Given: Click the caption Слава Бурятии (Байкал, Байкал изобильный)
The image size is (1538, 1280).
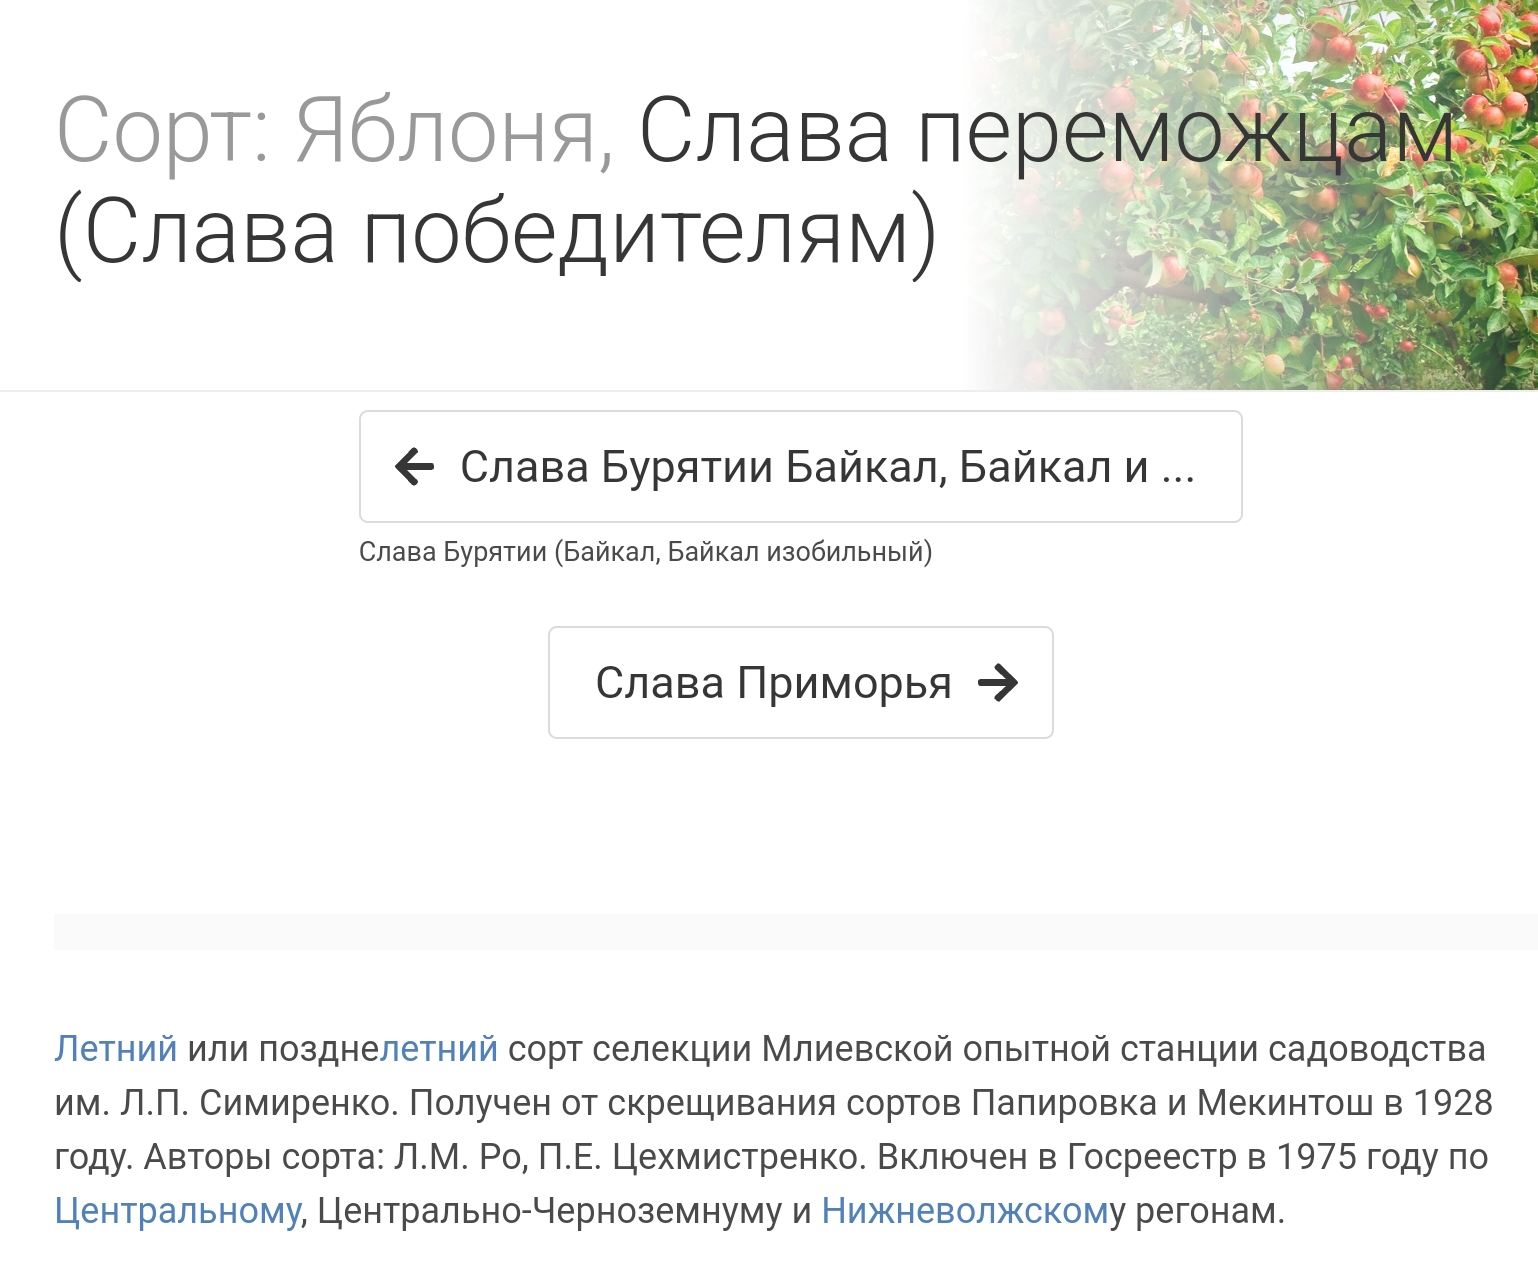Looking at the screenshot, I should click(x=645, y=552).
